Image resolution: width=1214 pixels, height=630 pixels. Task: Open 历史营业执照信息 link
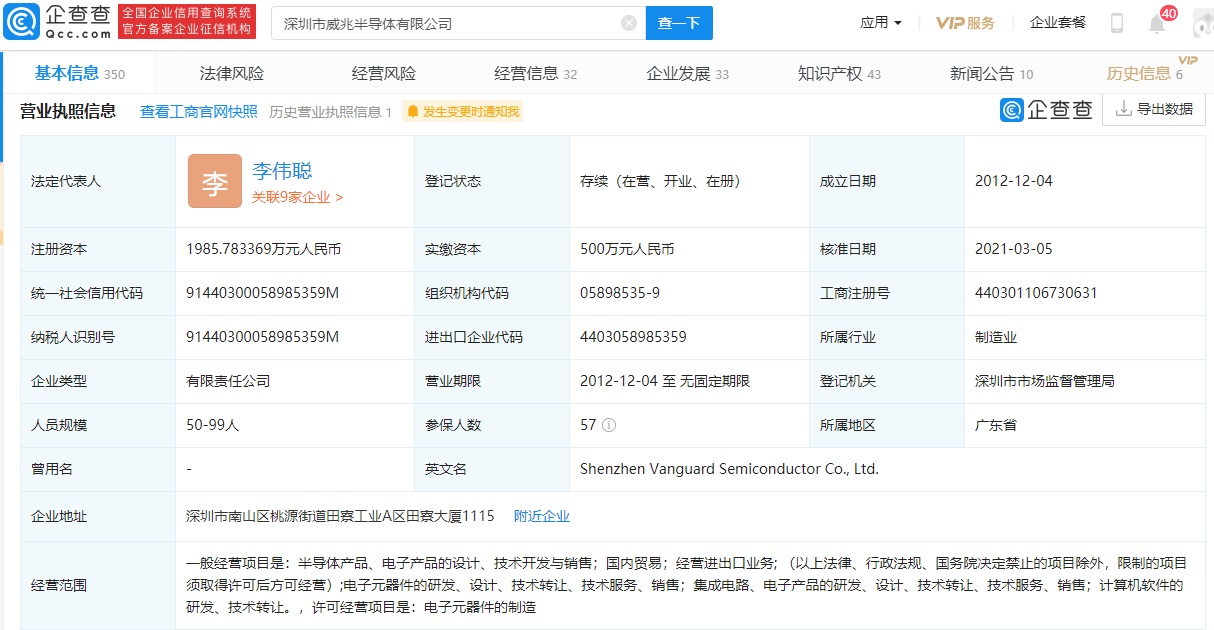coord(331,111)
